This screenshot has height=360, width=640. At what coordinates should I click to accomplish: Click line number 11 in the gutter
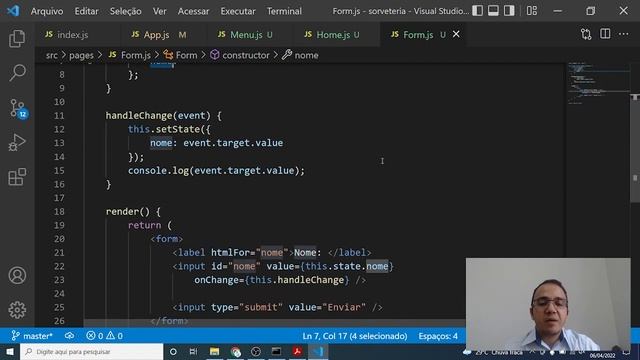(x=59, y=116)
